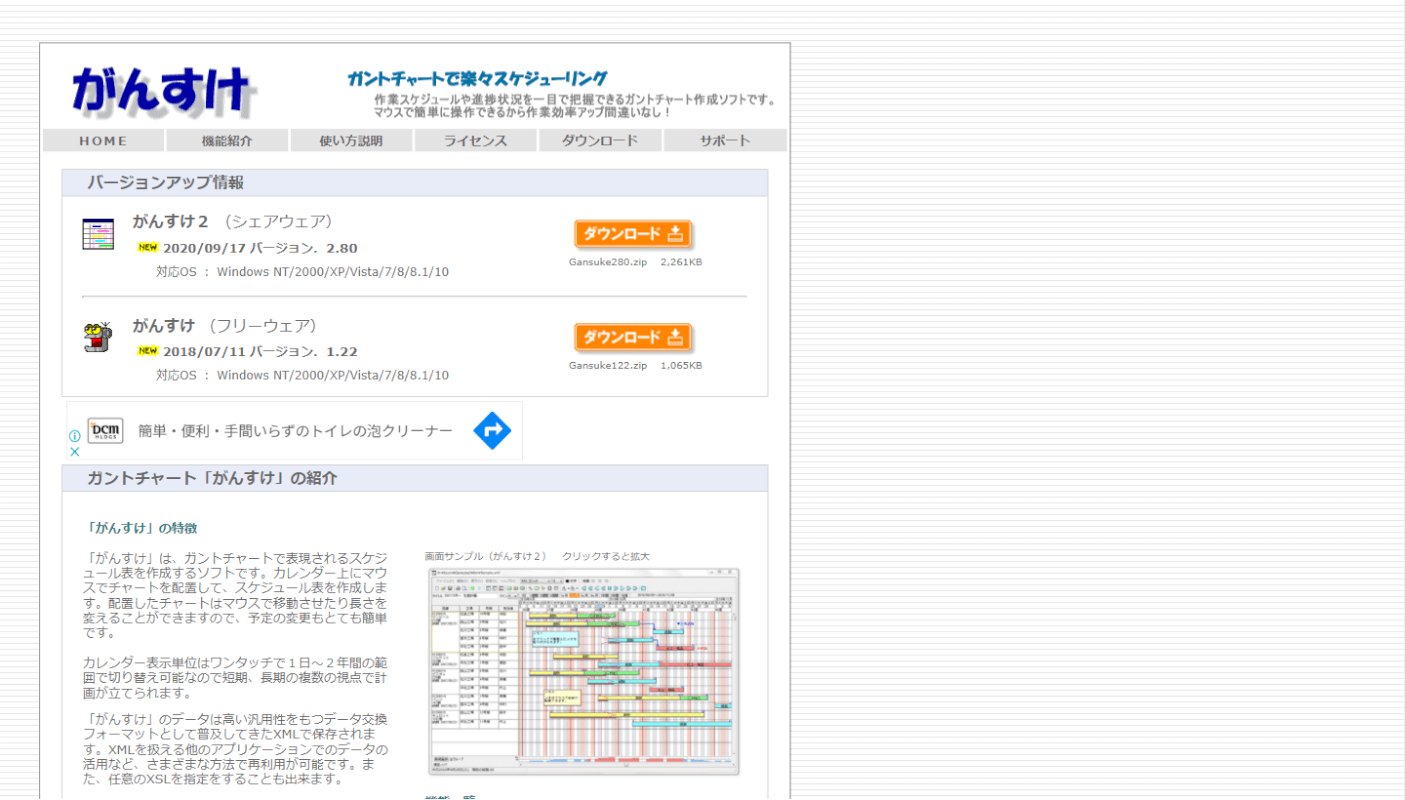The width and height of the screenshot is (1405, 800).
Task: Click the がんすけ2 (シェアウェア) heading
Action: [x=232, y=221]
